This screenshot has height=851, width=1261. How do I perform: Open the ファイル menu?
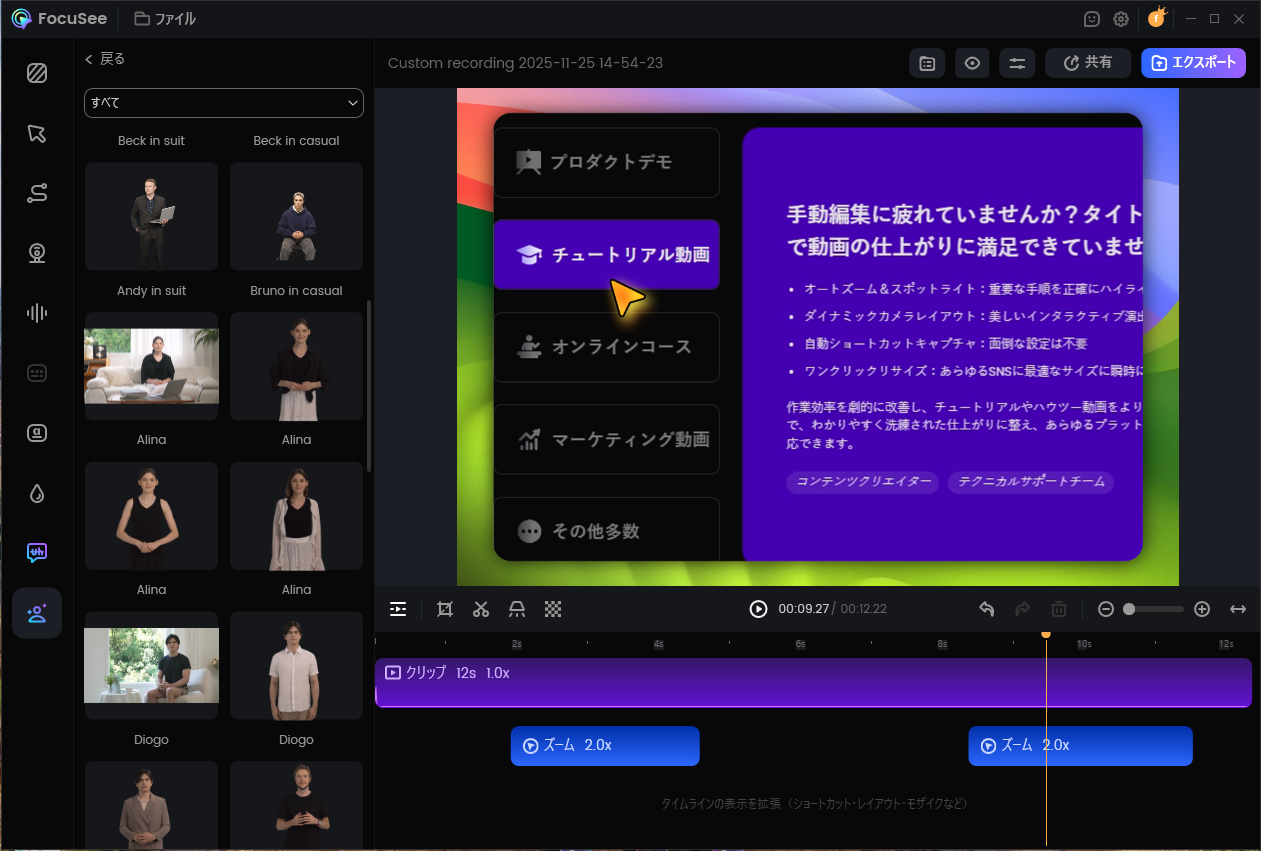point(165,19)
